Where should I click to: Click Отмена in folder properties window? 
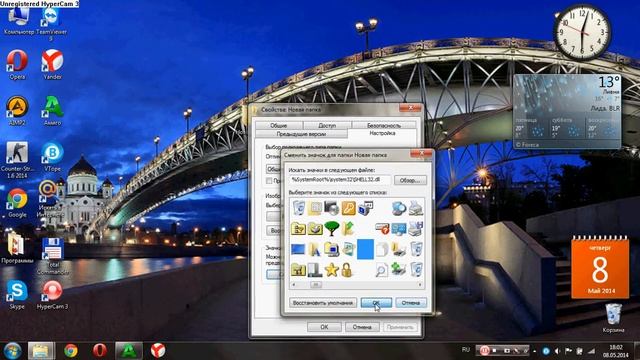(x=362, y=327)
